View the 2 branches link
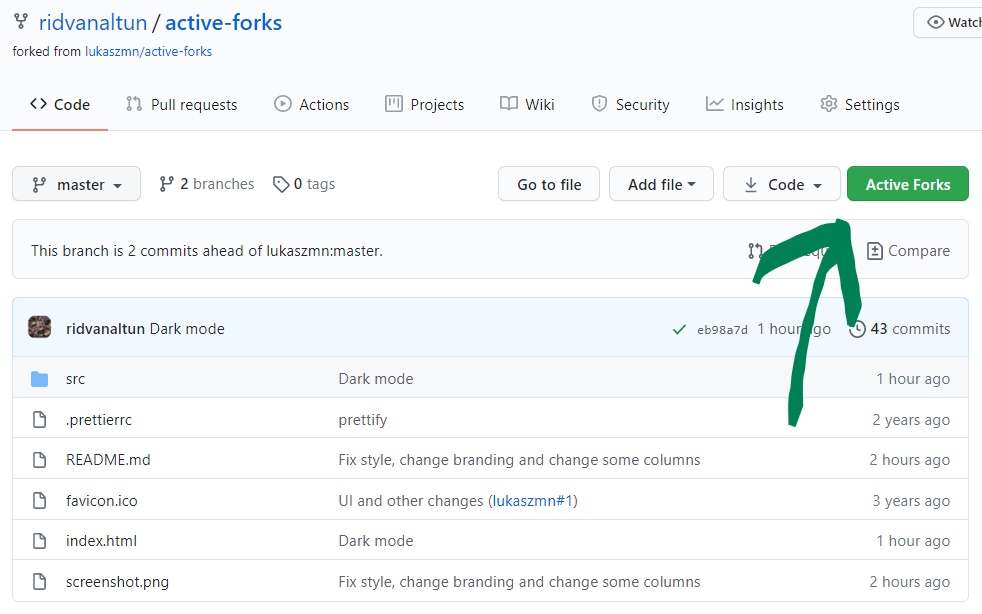982x614 pixels. pyautogui.click(x=207, y=184)
